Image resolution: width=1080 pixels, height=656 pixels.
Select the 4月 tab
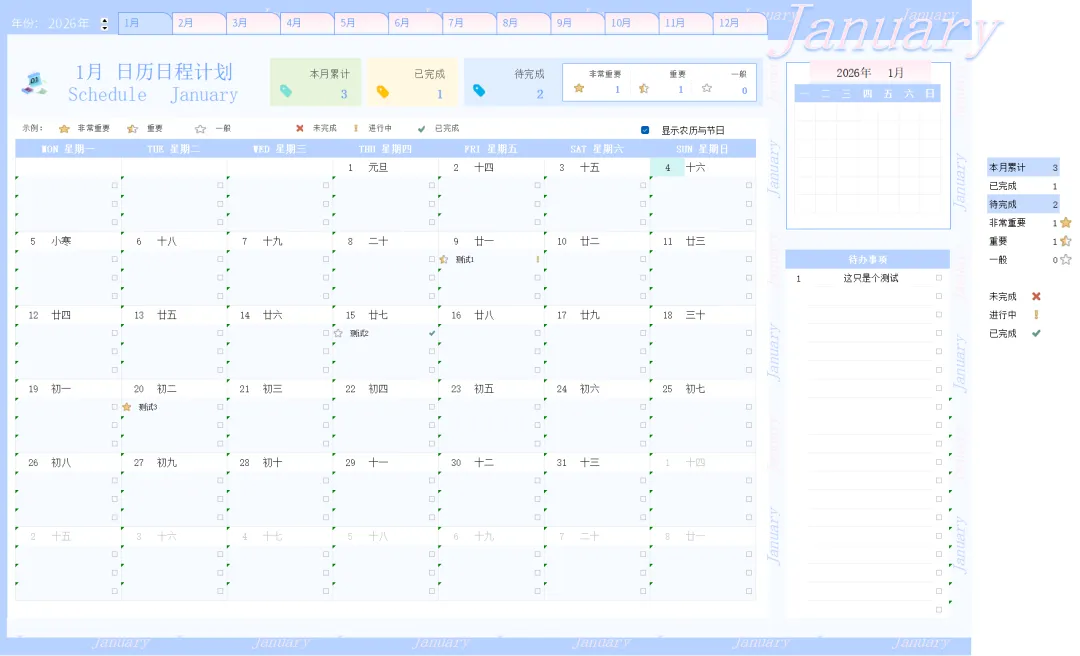point(307,23)
